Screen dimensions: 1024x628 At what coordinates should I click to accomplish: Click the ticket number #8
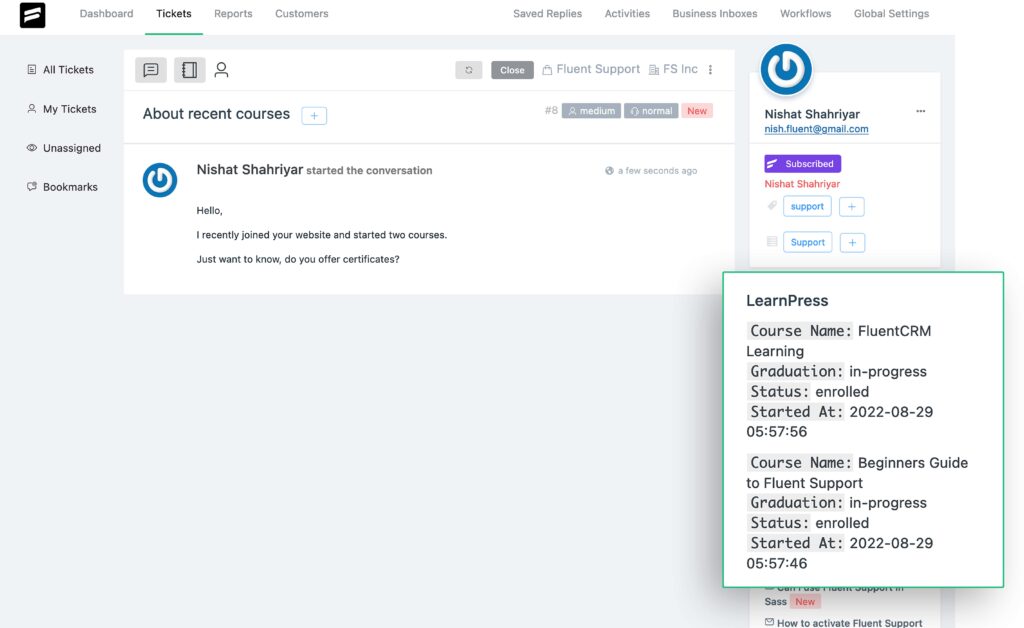tap(551, 110)
